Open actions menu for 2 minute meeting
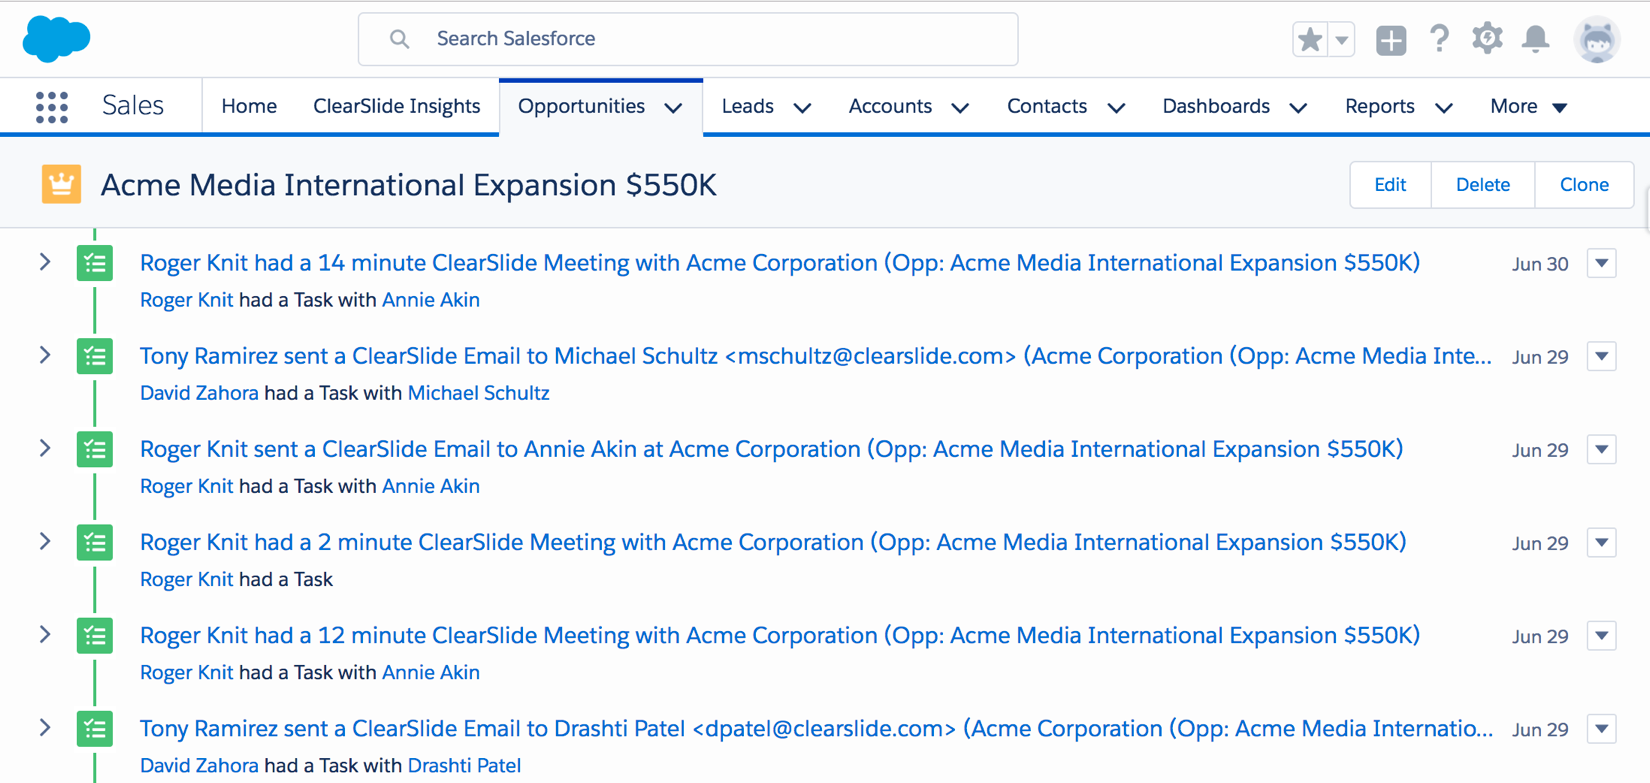This screenshot has height=783, width=1650. point(1602,543)
